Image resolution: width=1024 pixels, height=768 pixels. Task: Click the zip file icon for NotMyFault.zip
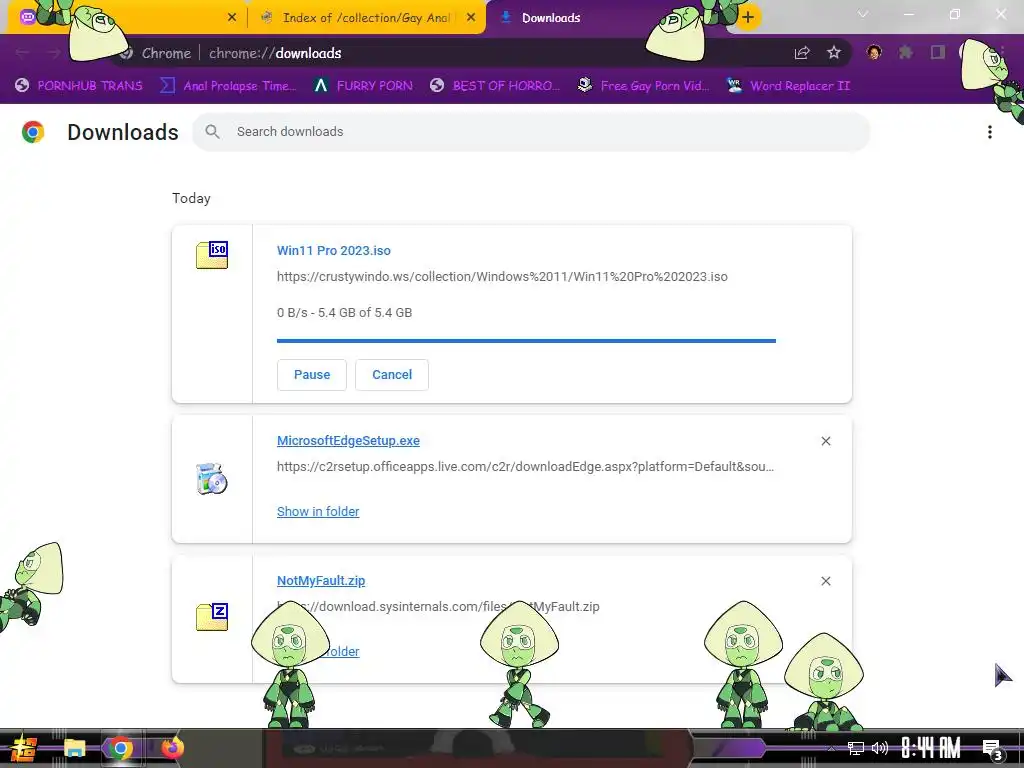tap(212, 616)
